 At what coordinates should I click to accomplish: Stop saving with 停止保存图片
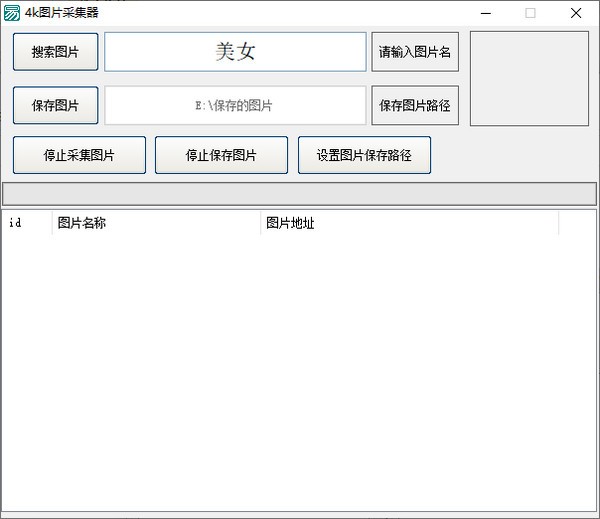[x=221, y=155]
